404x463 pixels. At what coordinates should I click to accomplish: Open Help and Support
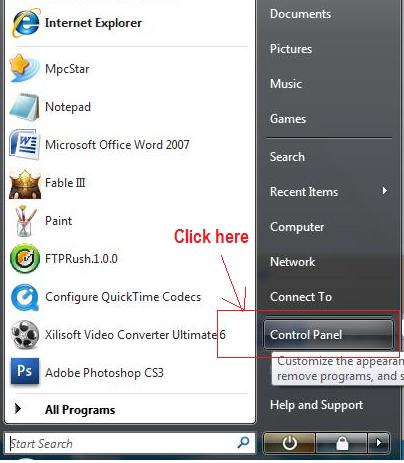pyautogui.click(x=316, y=405)
